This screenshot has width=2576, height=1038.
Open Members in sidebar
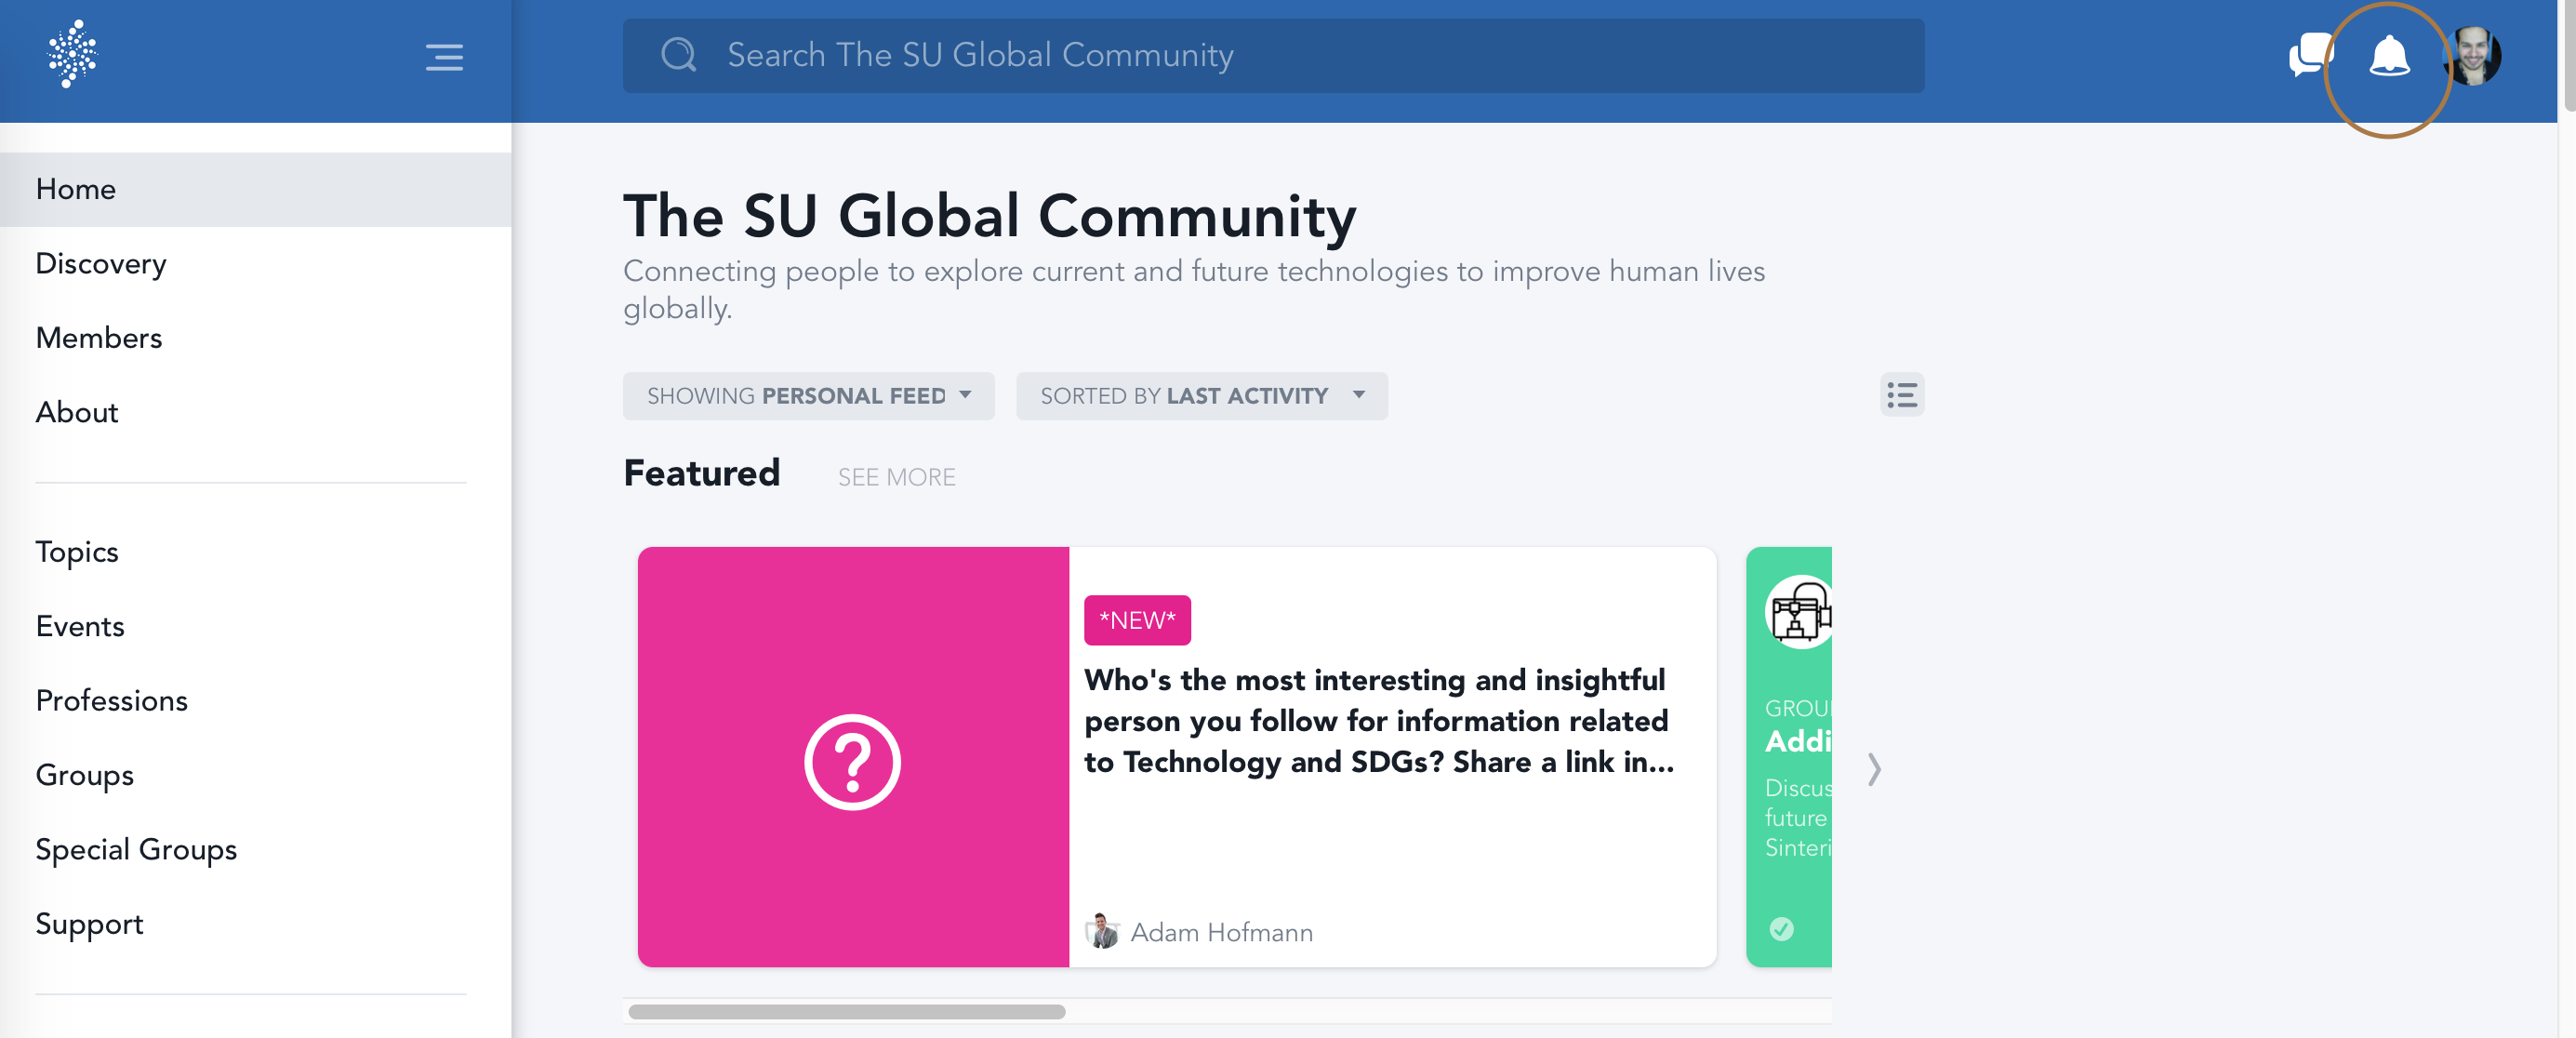tap(255, 338)
